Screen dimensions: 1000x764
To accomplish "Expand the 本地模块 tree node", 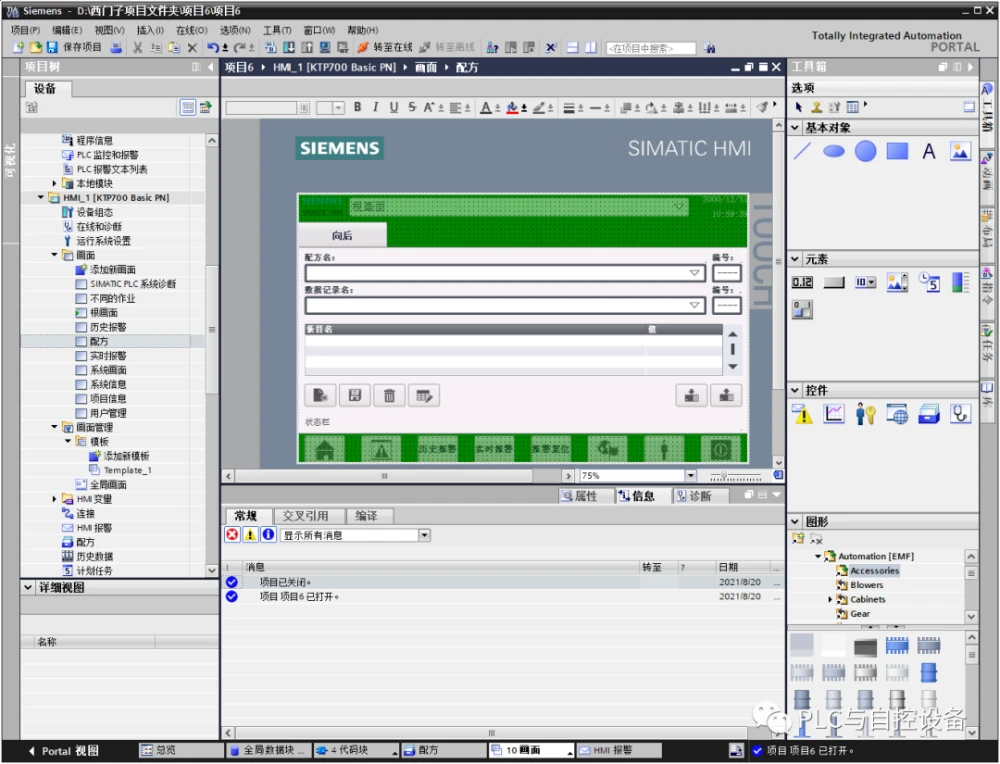I will pyautogui.click(x=54, y=184).
